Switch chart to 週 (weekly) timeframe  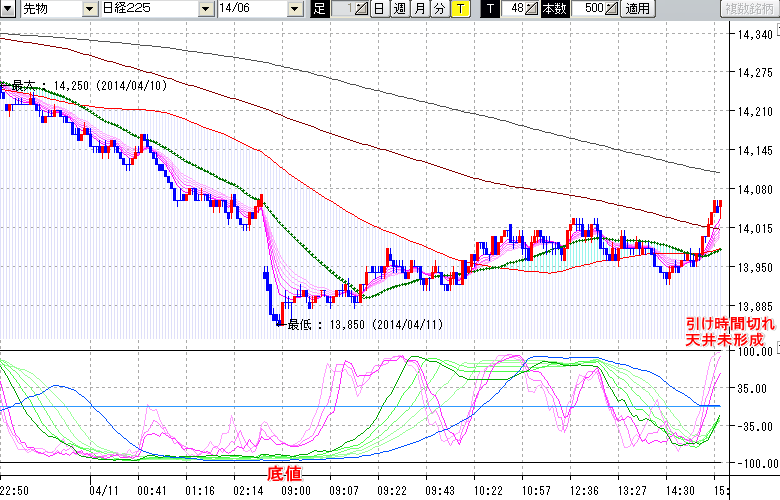399,9
